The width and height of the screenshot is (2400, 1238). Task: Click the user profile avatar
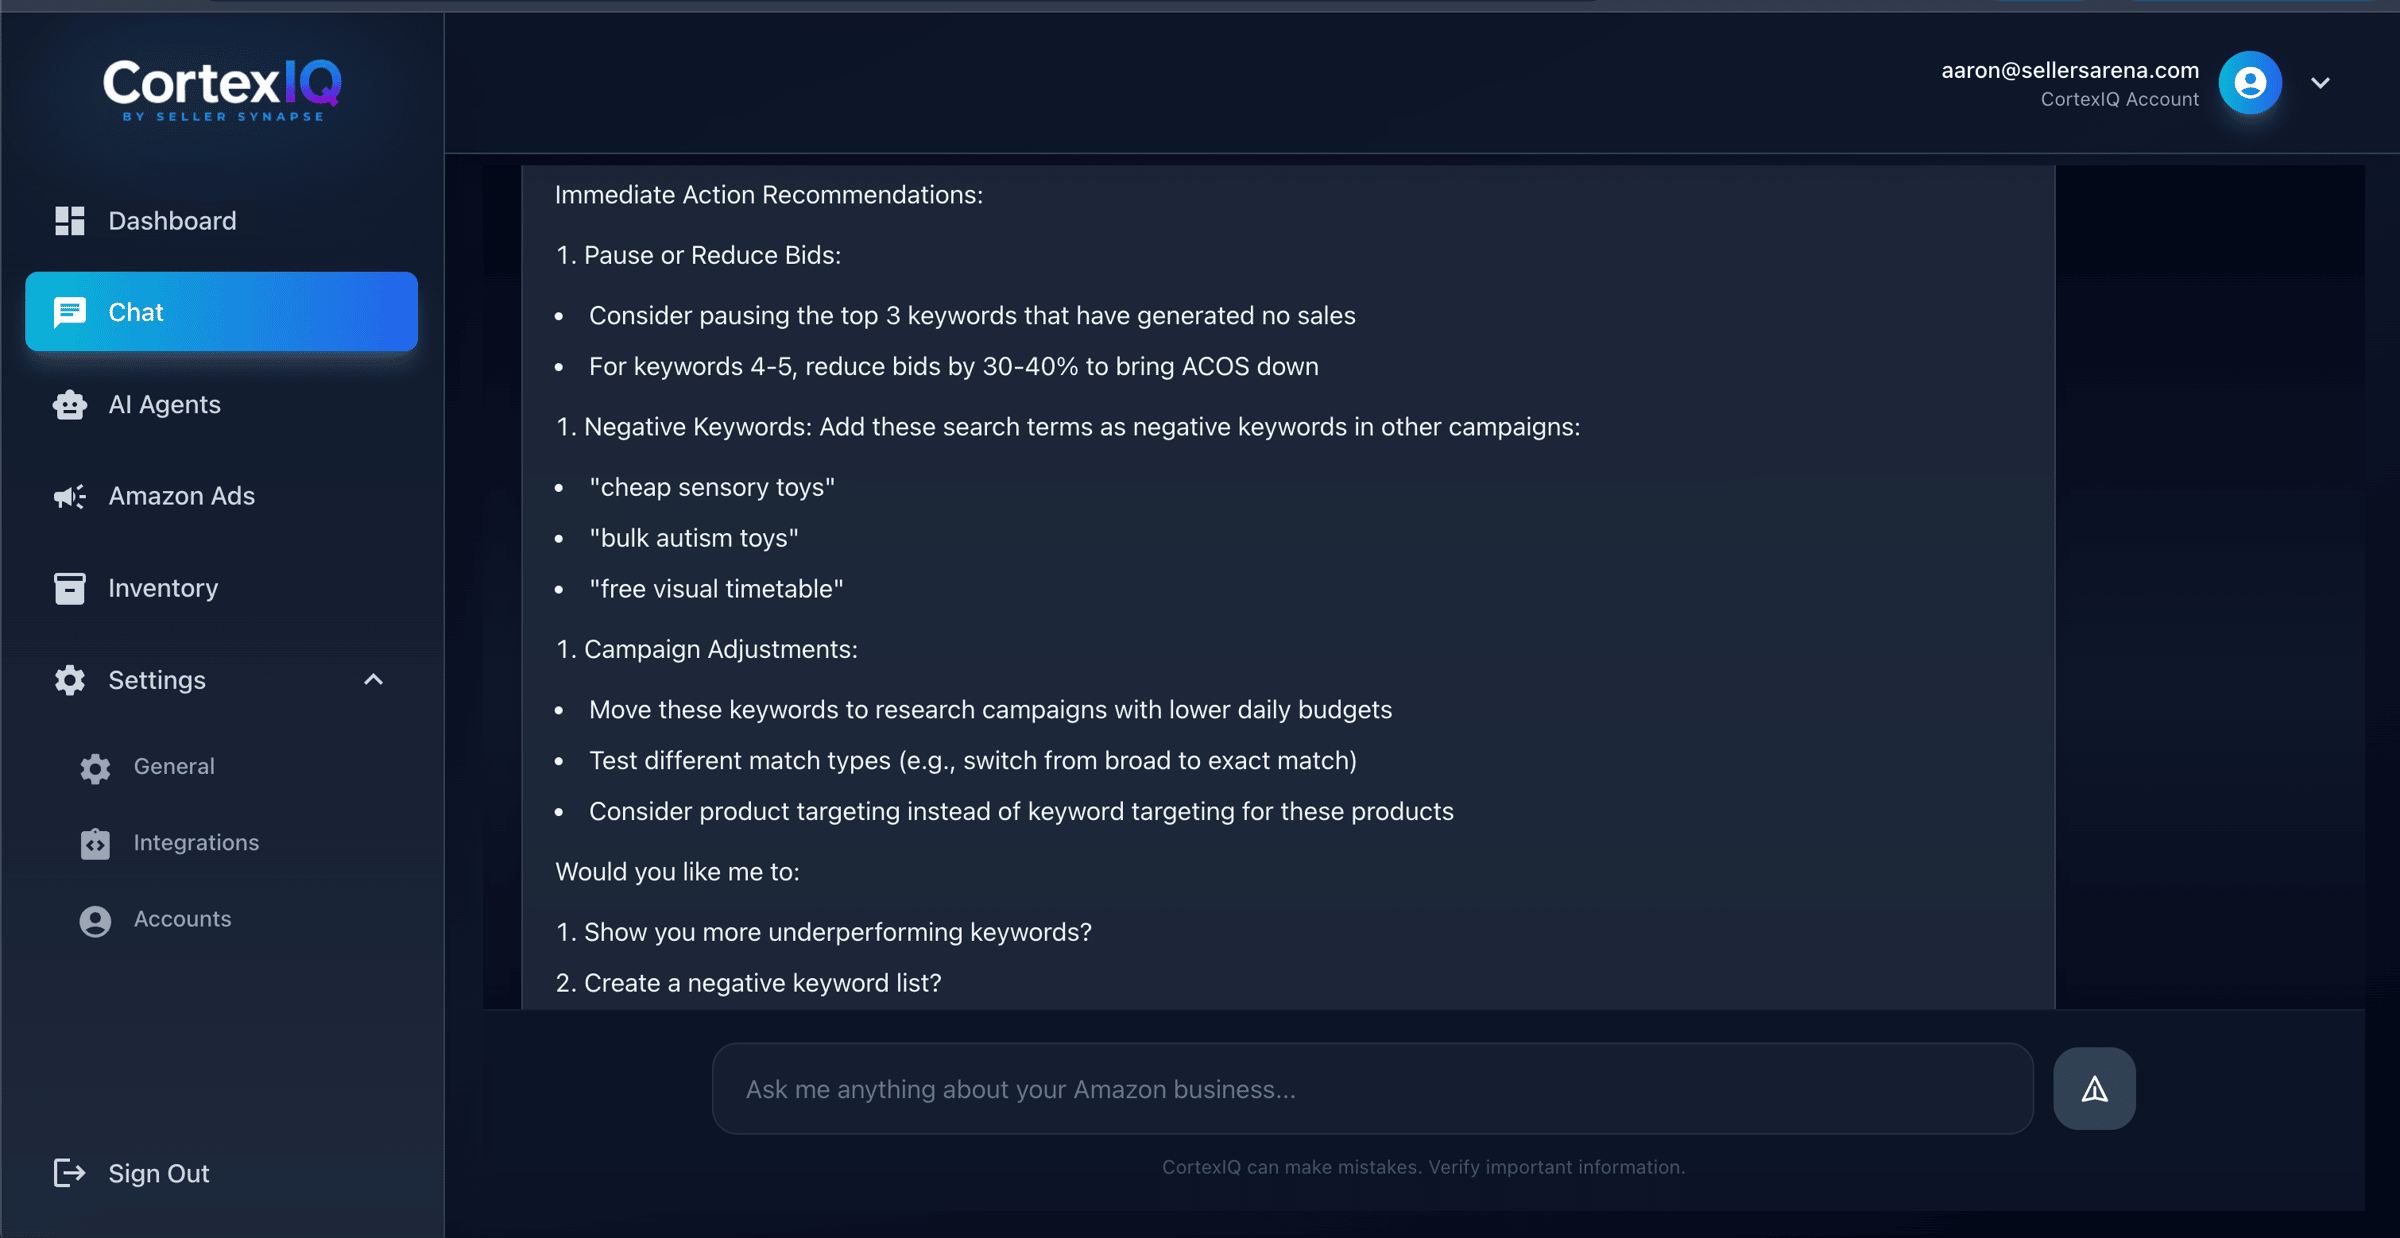click(2250, 83)
